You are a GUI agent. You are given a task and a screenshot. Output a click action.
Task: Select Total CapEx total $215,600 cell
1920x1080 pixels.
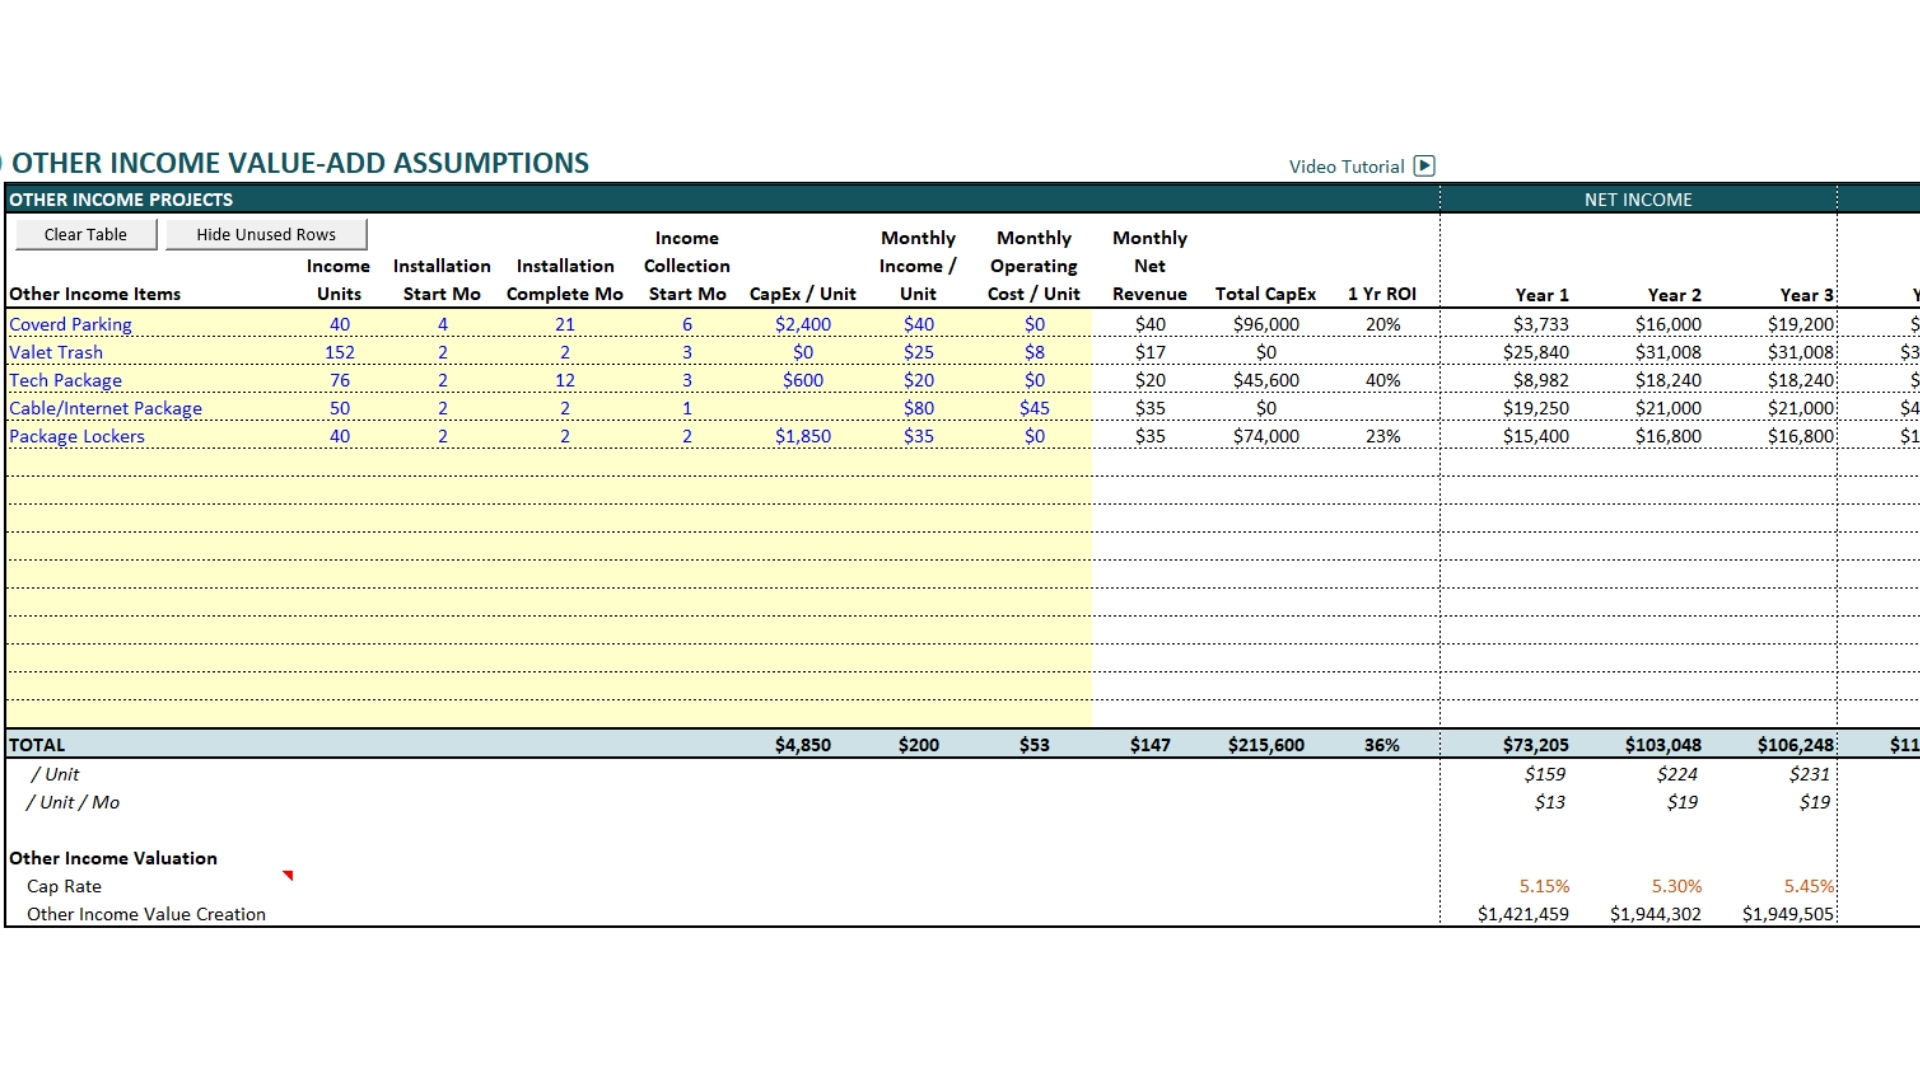coord(1266,745)
